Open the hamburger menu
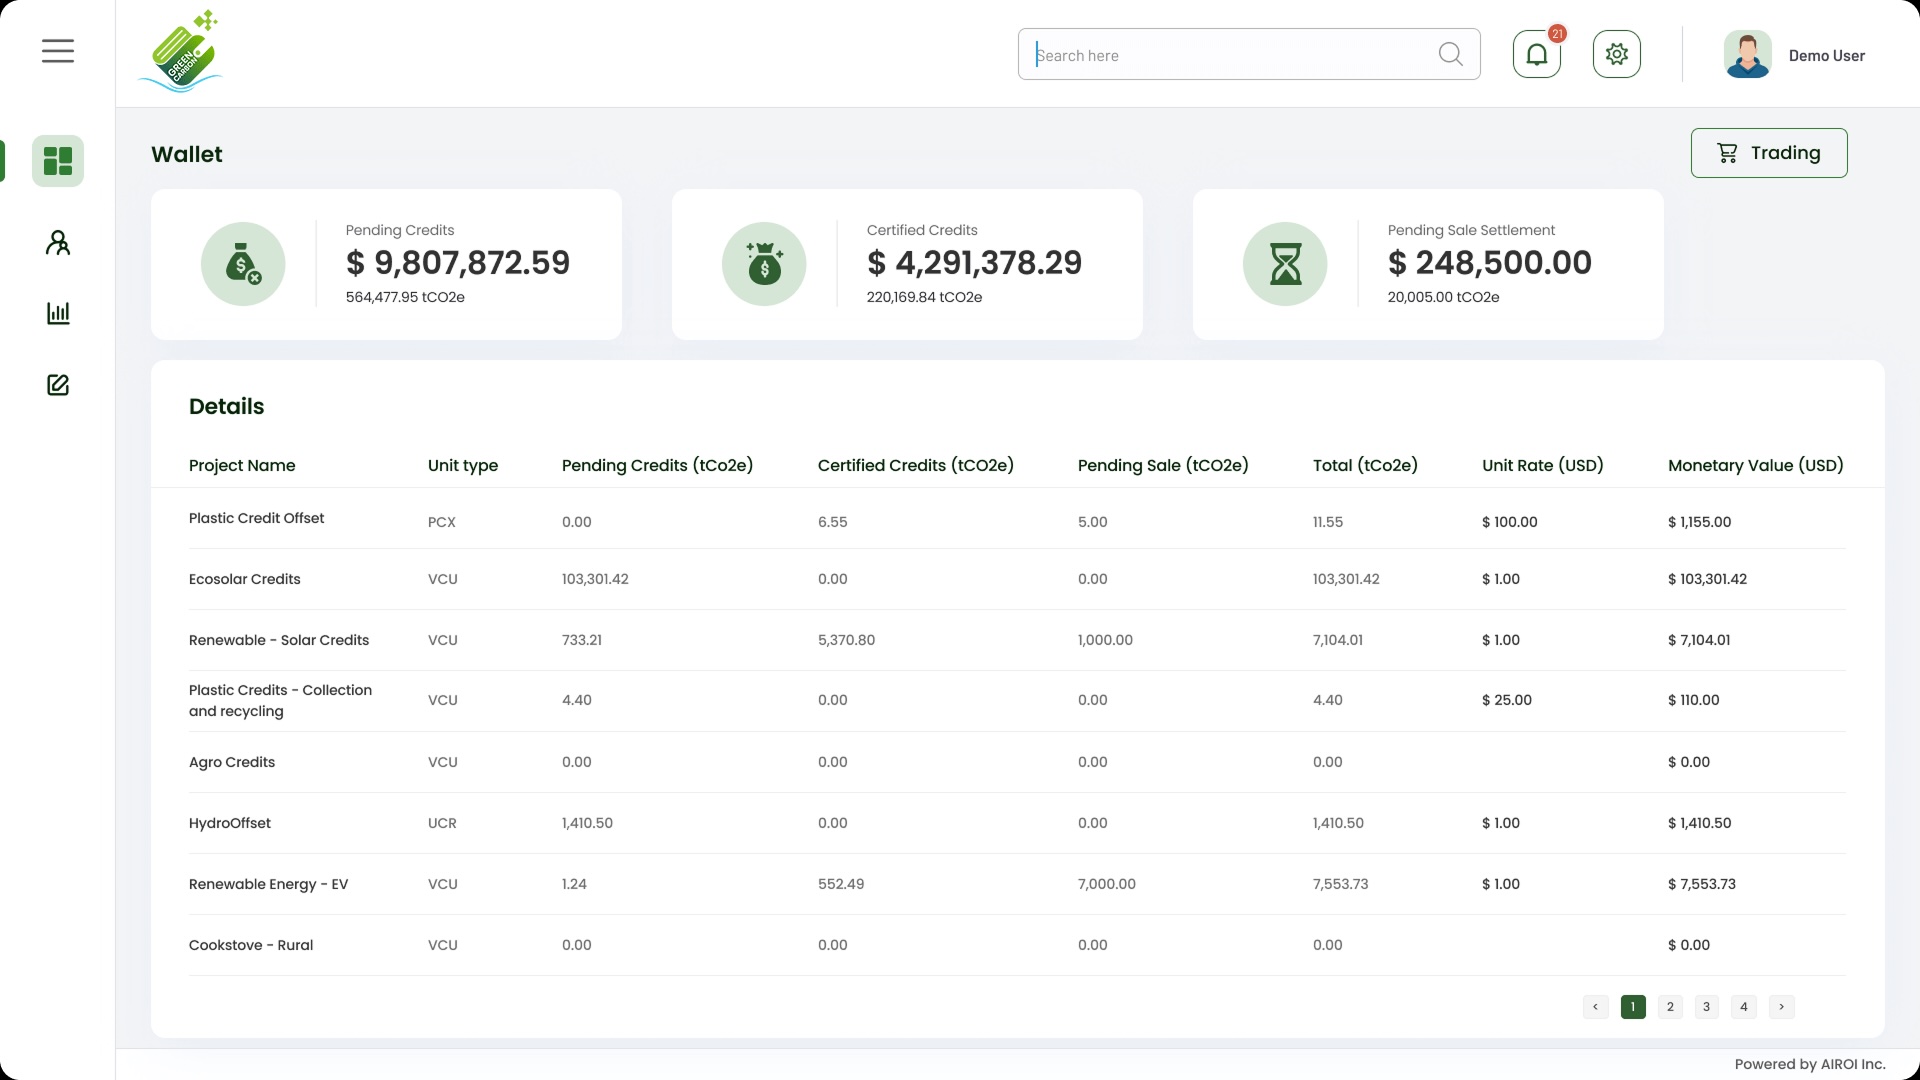The image size is (1920, 1080). pos(58,51)
